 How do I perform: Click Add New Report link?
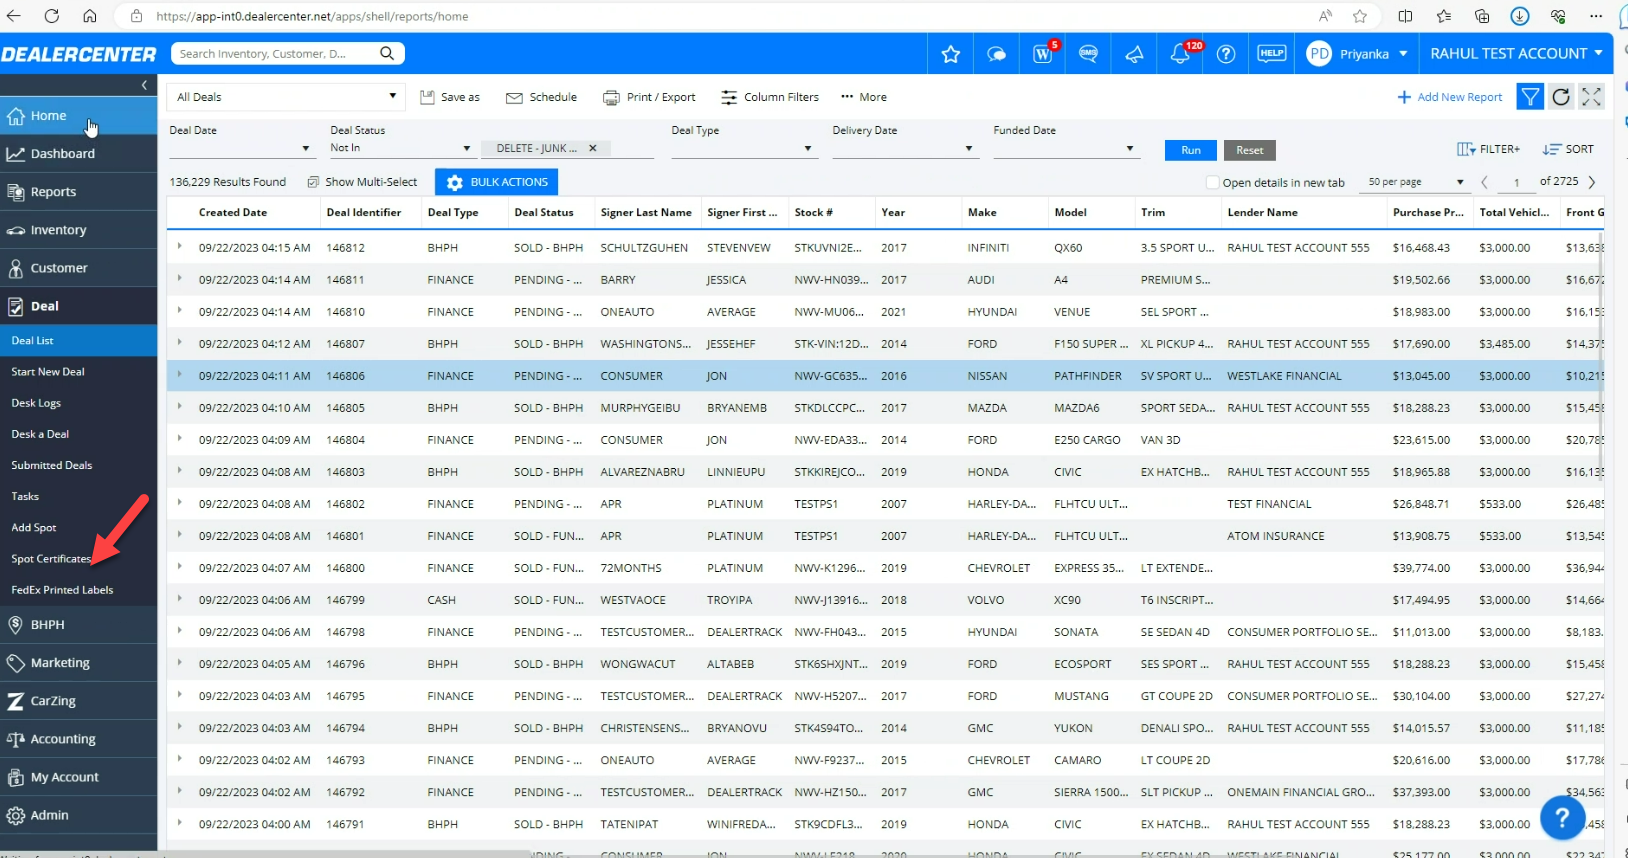point(1449,97)
